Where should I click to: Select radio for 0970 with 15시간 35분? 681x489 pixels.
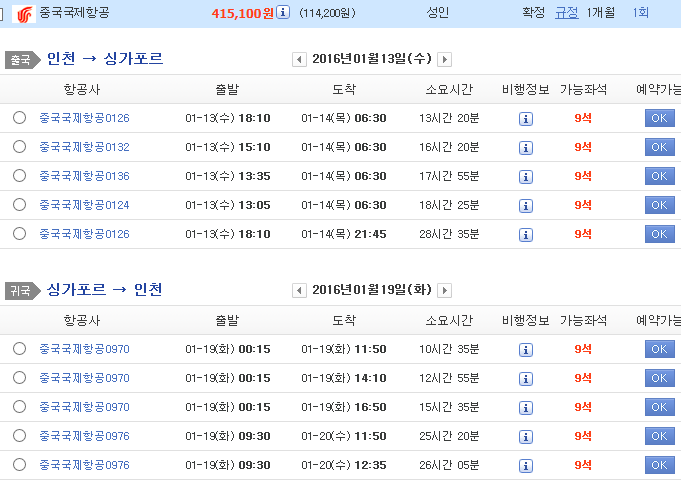[x=19, y=407]
